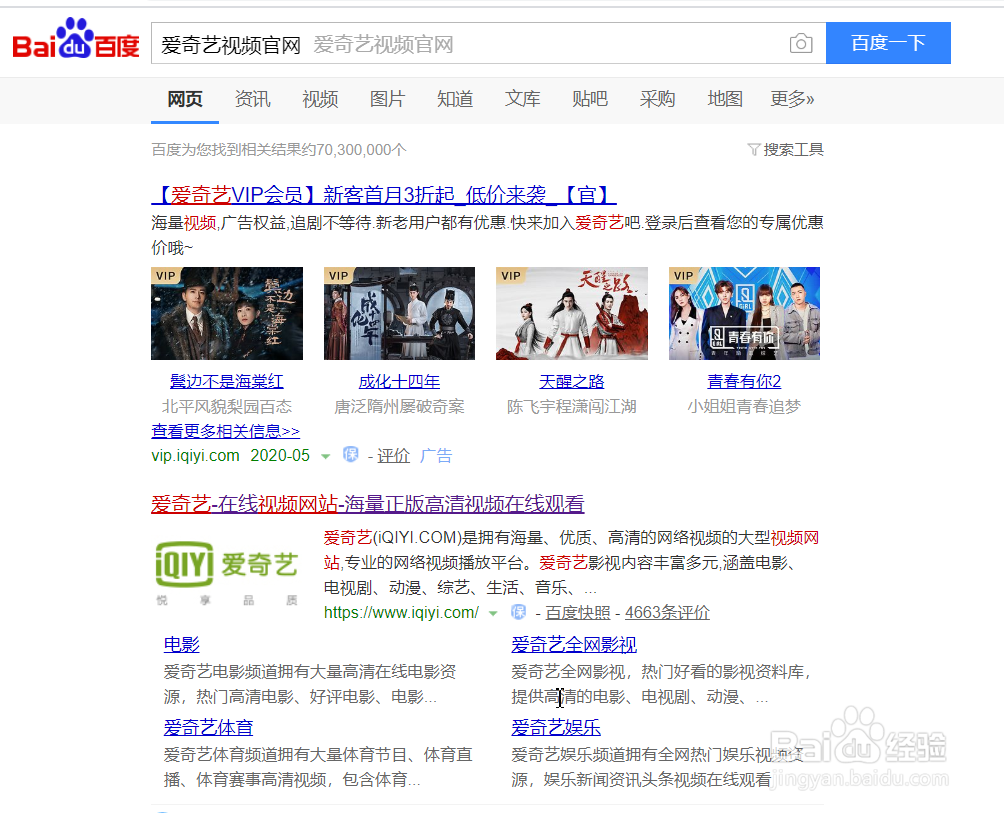1004x813 pixels.
Task: Open the 地图 tab
Action: tap(725, 99)
